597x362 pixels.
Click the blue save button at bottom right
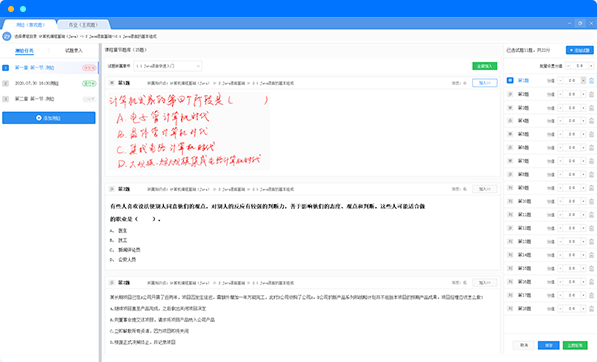click(x=549, y=345)
